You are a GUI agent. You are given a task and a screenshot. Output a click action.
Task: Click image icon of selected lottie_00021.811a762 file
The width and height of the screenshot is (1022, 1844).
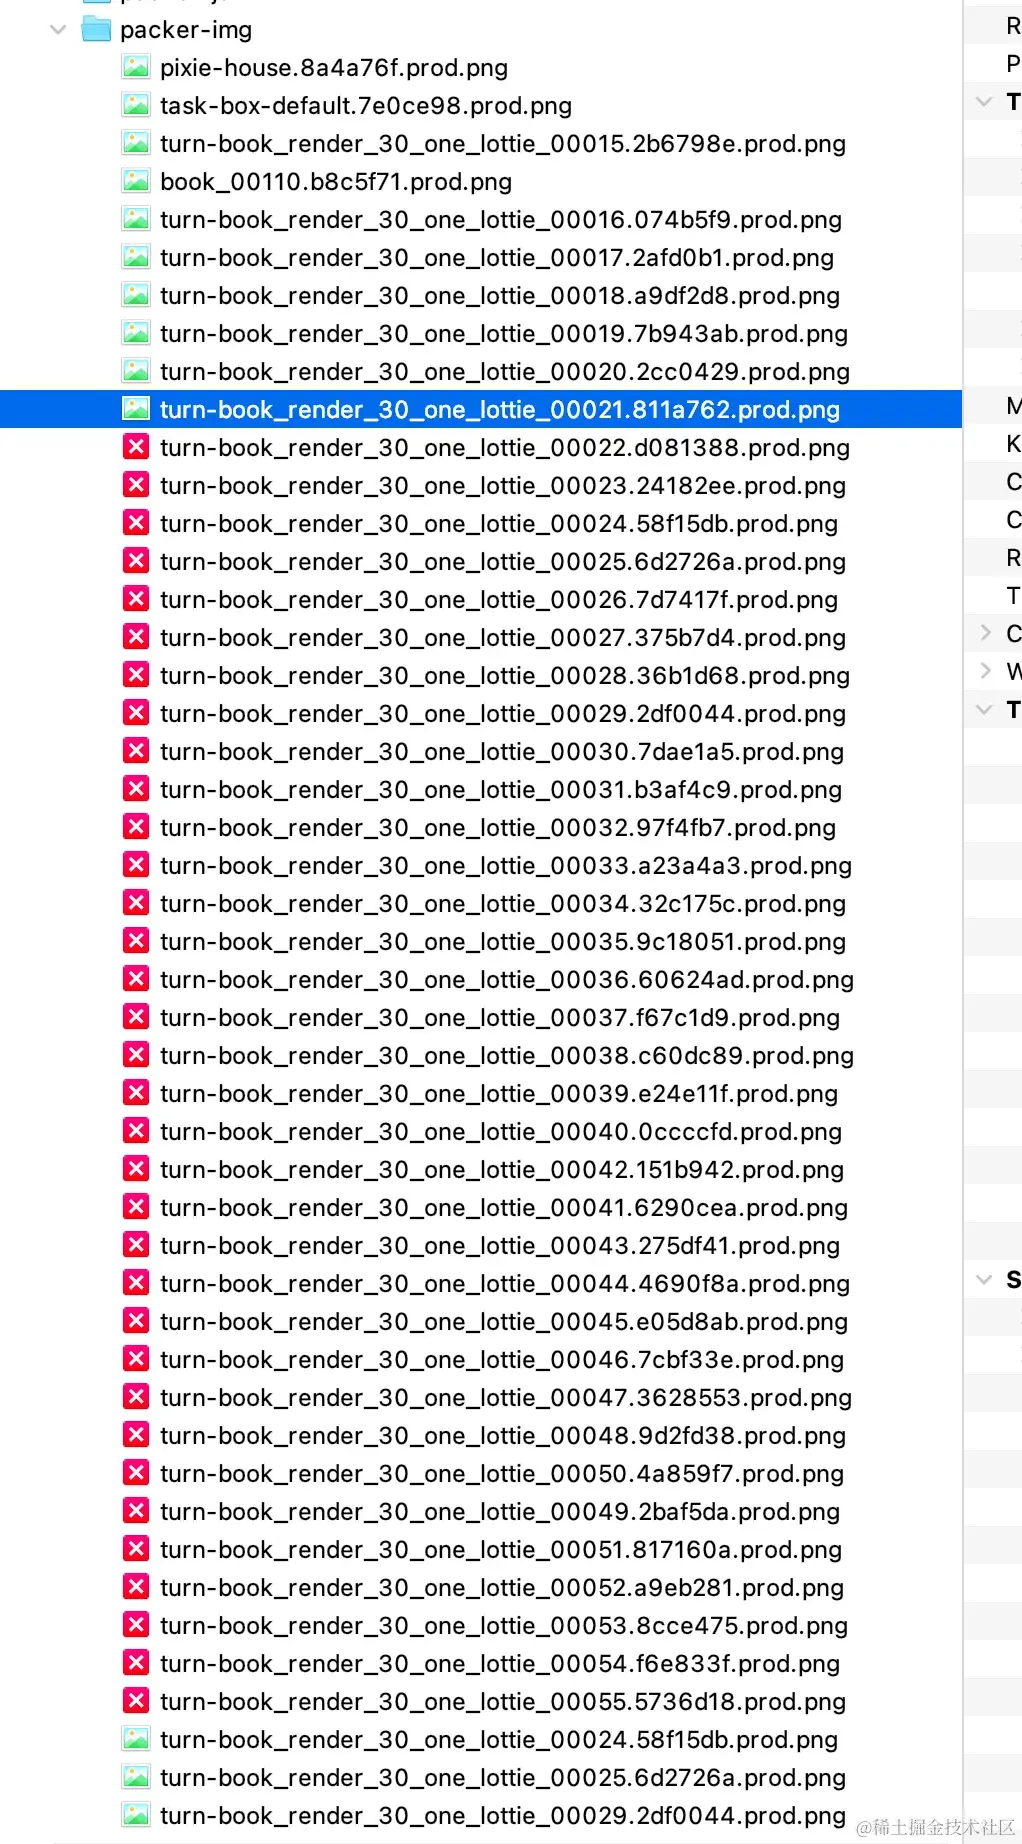(136, 410)
